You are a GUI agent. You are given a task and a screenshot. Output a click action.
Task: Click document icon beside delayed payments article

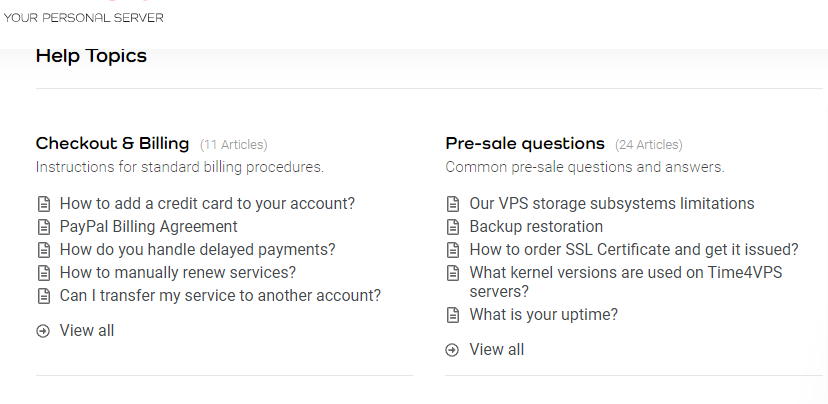43,250
